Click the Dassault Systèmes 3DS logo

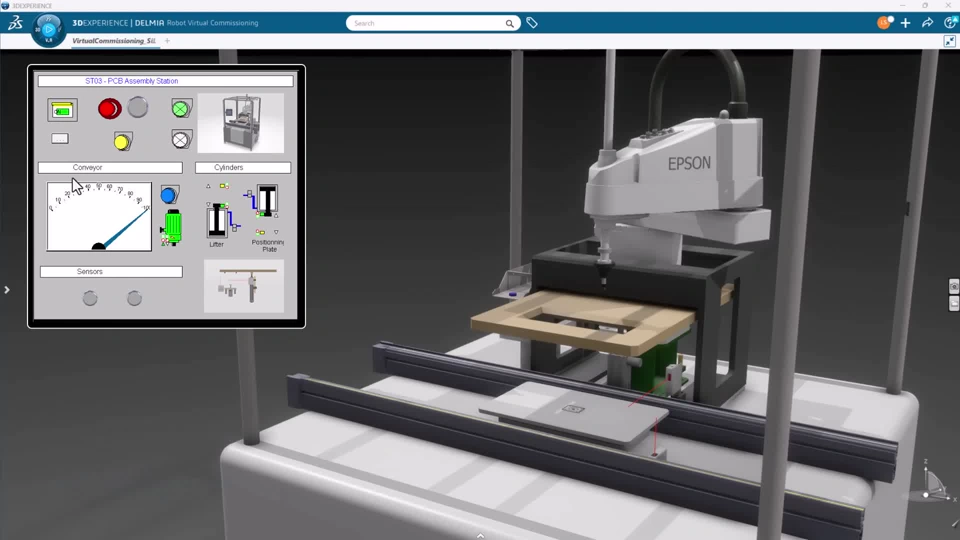15,23
